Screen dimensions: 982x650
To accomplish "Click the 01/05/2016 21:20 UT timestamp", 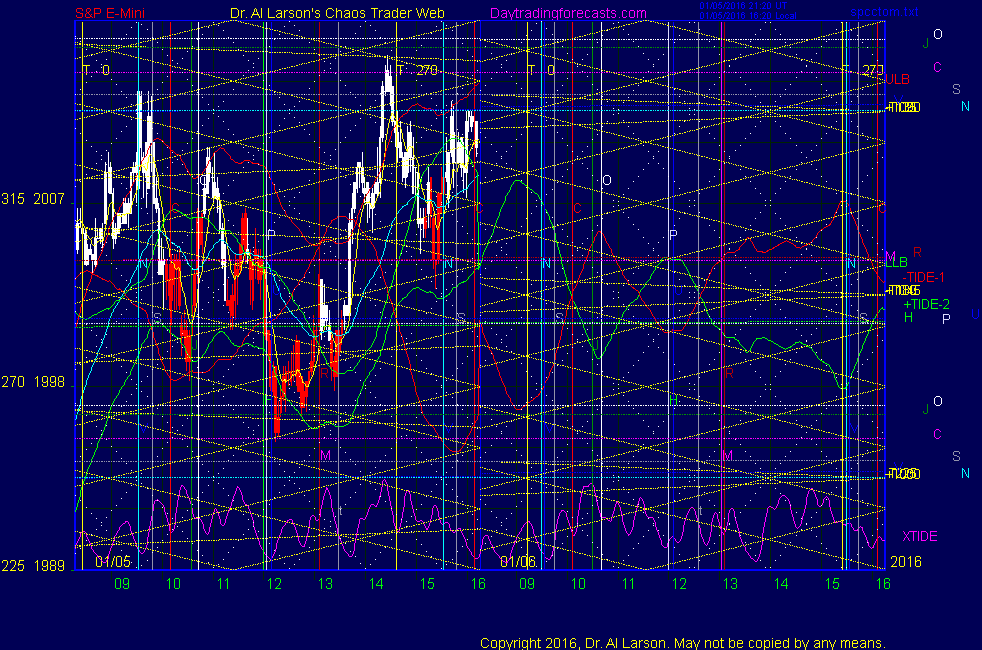I will [x=743, y=6].
